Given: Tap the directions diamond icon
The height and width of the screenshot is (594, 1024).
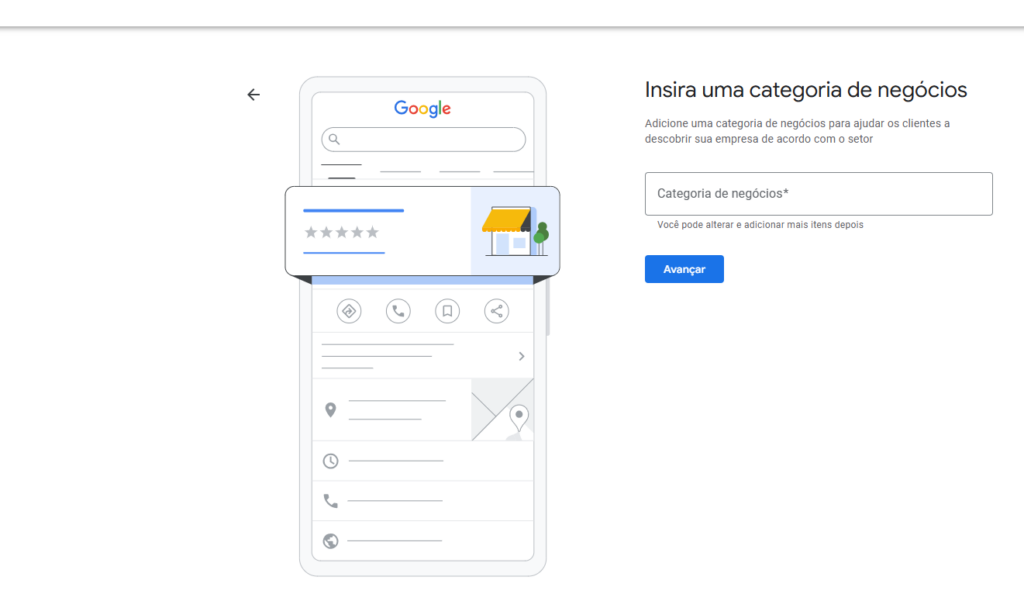Looking at the screenshot, I should tap(349, 311).
